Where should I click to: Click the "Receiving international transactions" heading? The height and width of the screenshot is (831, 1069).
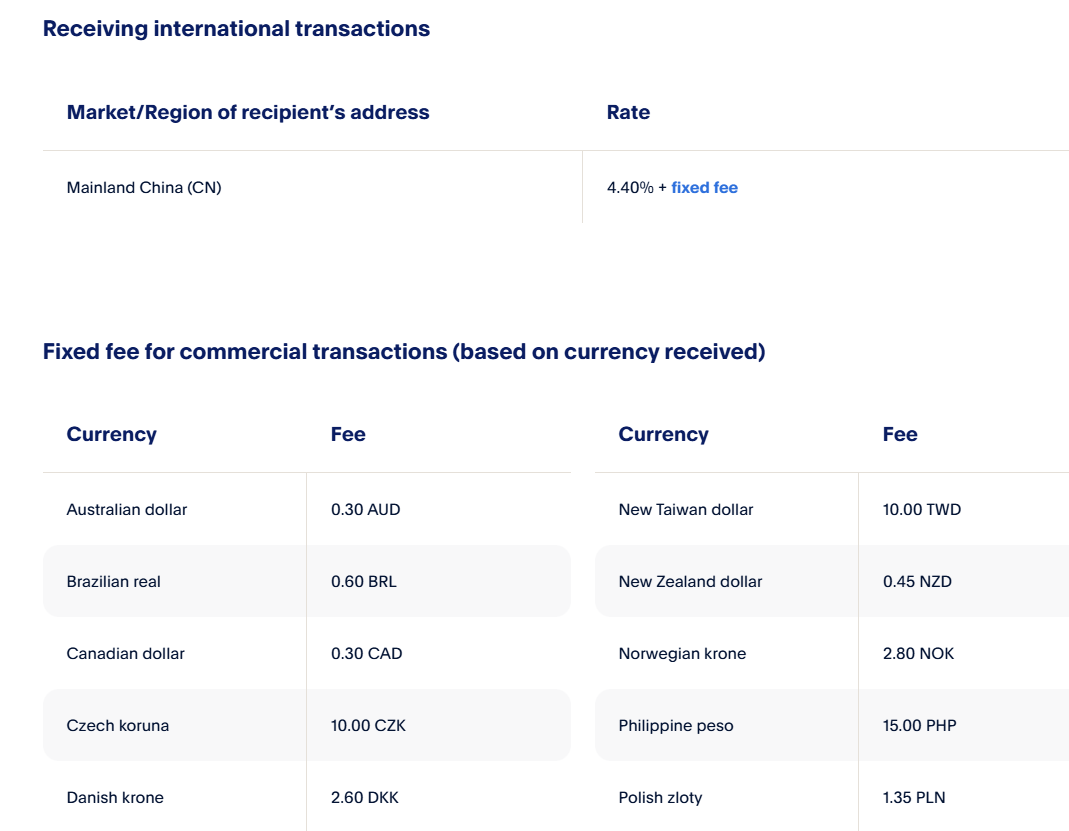click(x=236, y=29)
